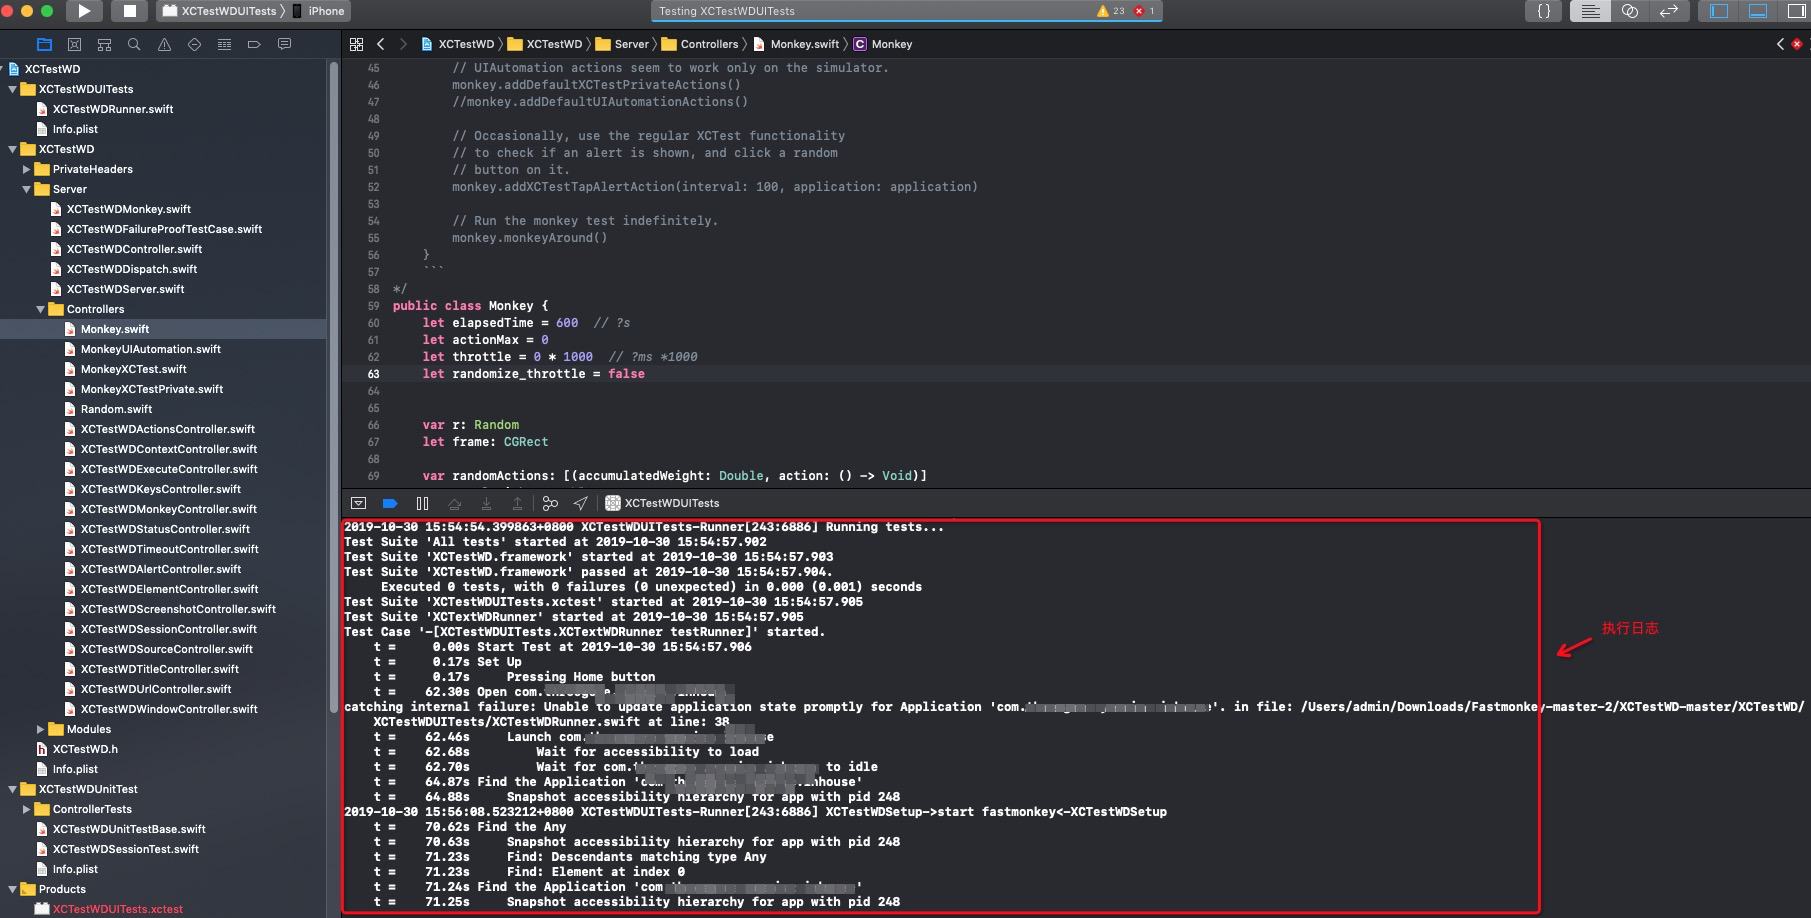The image size is (1811, 918).
Task: Click Step Out in debug bar
Action: pyautogui.click(x=517, y=503)
